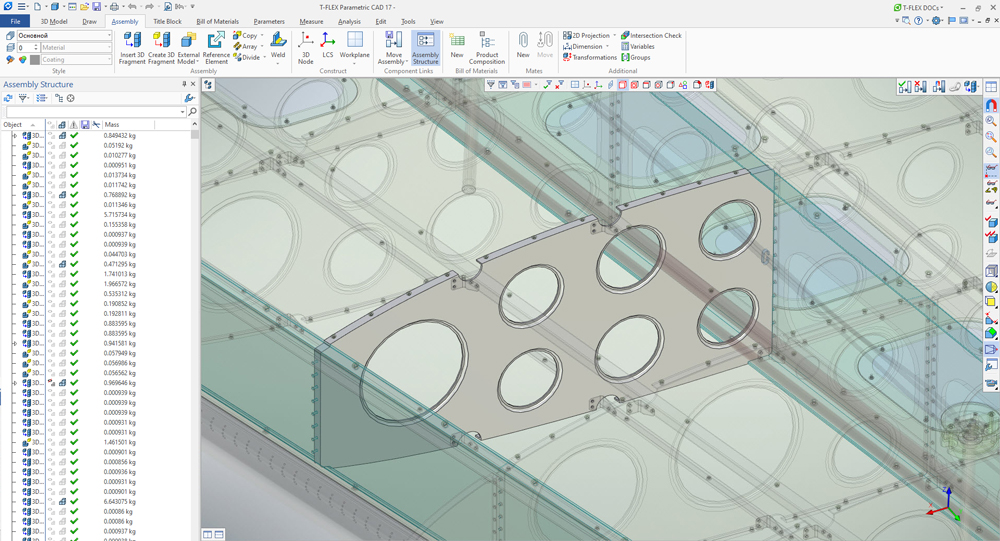Open the 3D Model ribbon tab
Image resolution: width=1000 pixels, height=541 pixels.
54,21
